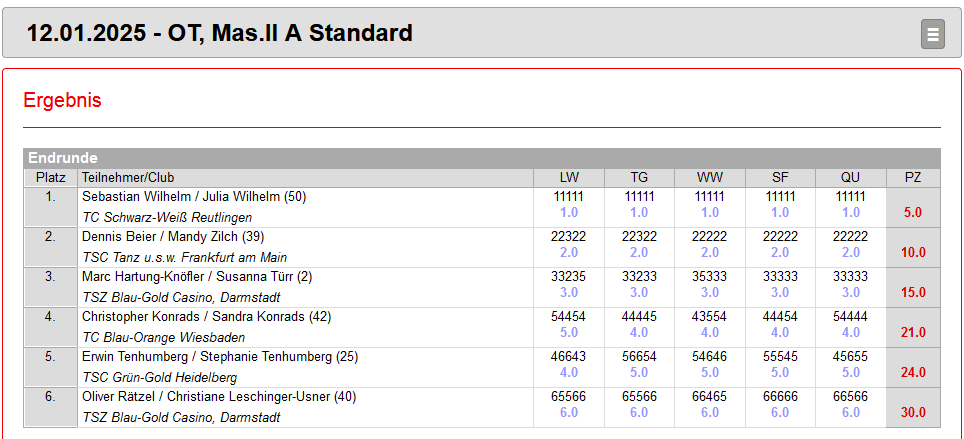Viewport: 964px width, 439px height.
Task: Select the Endrunde table header bar
Action: tap(482, 158)
